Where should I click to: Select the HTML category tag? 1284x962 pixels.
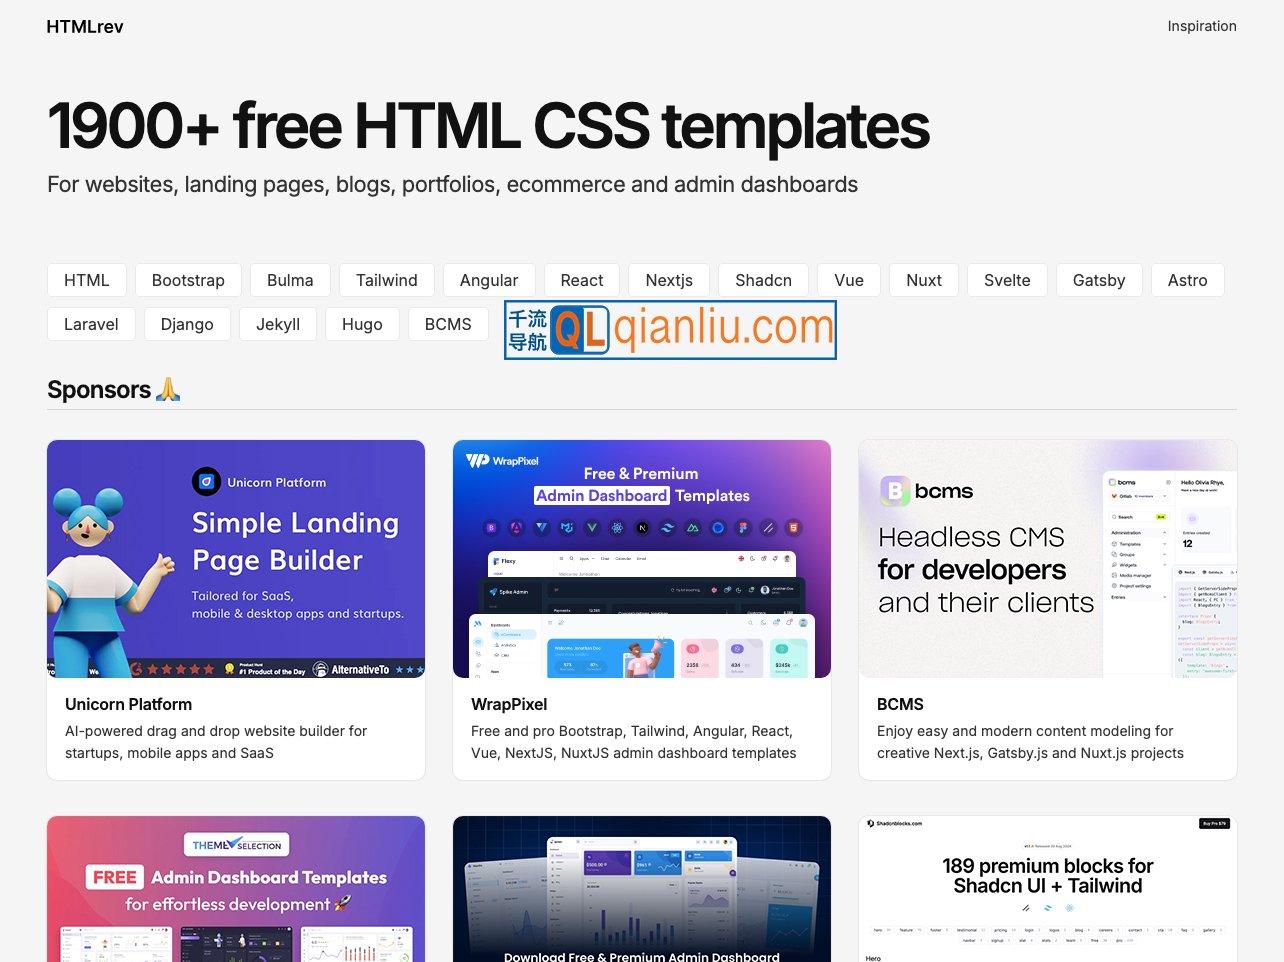[87, 280]
